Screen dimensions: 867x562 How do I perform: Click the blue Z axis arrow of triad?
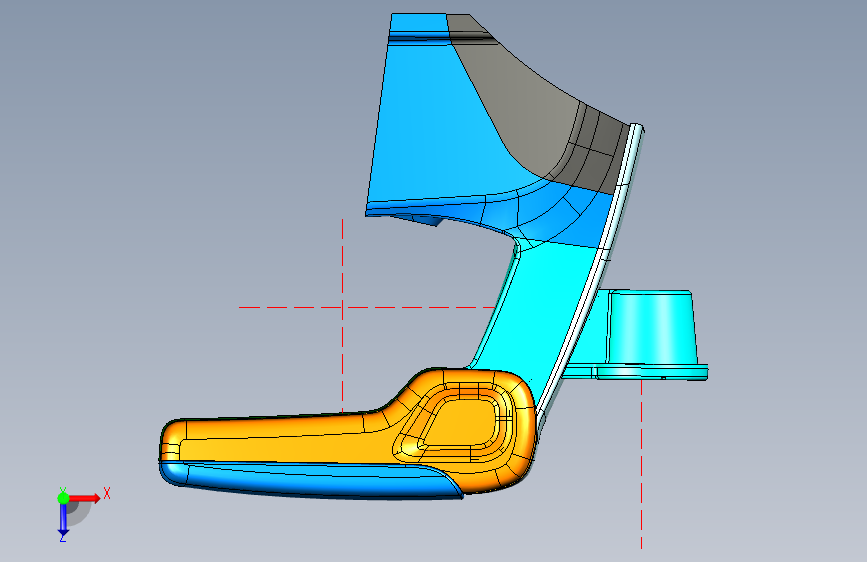pos(63,520)
